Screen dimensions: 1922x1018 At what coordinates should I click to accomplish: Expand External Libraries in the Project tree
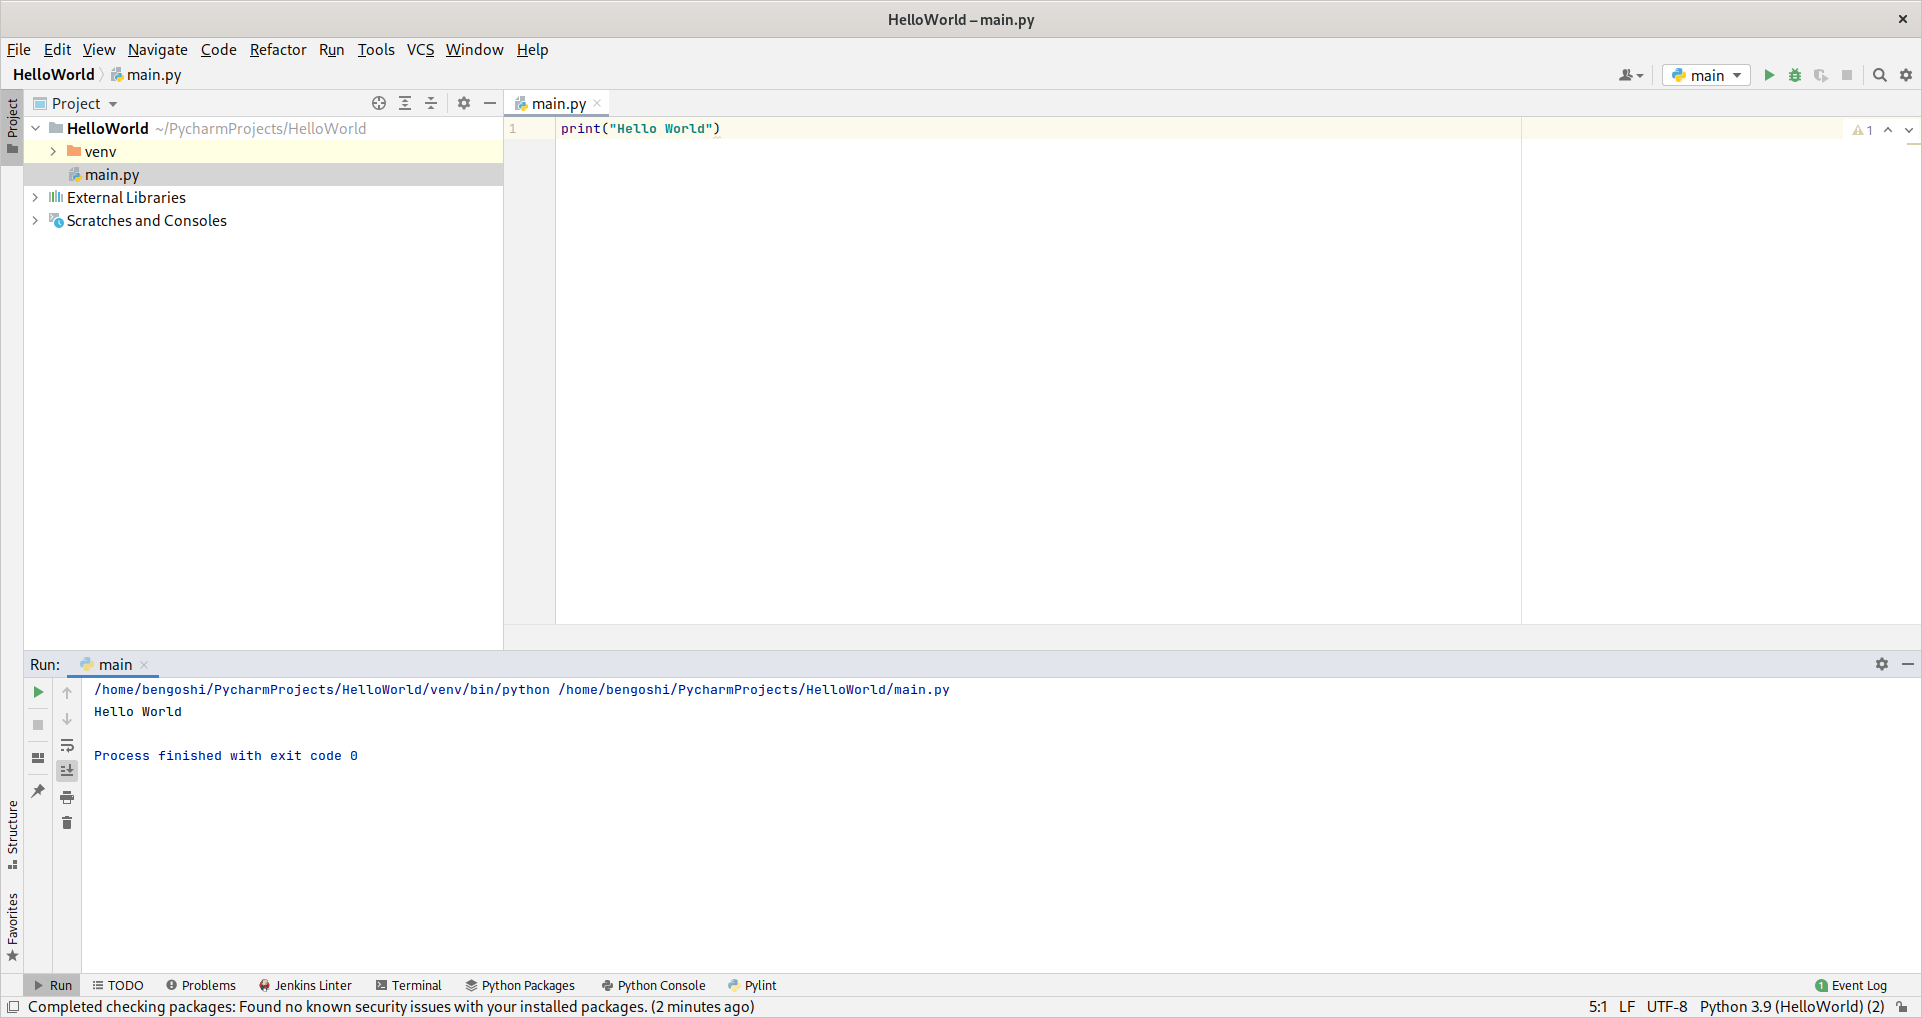pos(35,197)
